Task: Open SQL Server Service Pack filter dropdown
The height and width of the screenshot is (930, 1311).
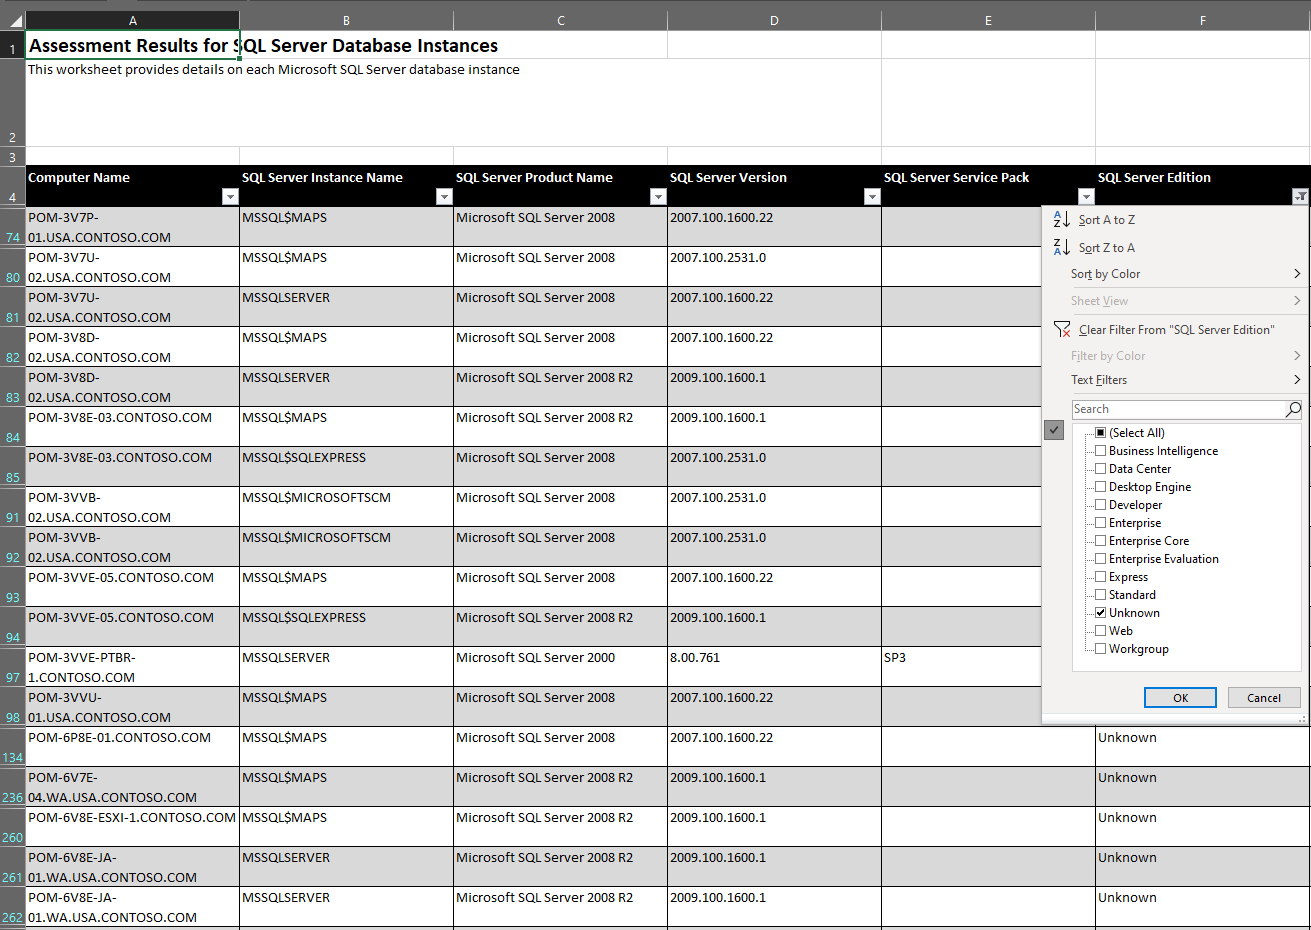Action: click(1086, 197)
